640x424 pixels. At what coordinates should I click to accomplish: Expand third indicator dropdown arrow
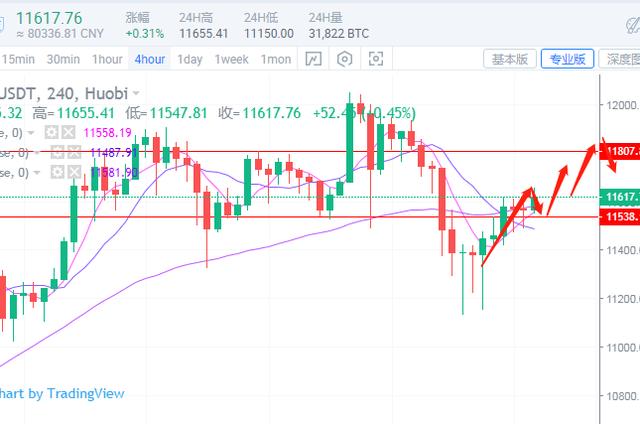(37, 173)
